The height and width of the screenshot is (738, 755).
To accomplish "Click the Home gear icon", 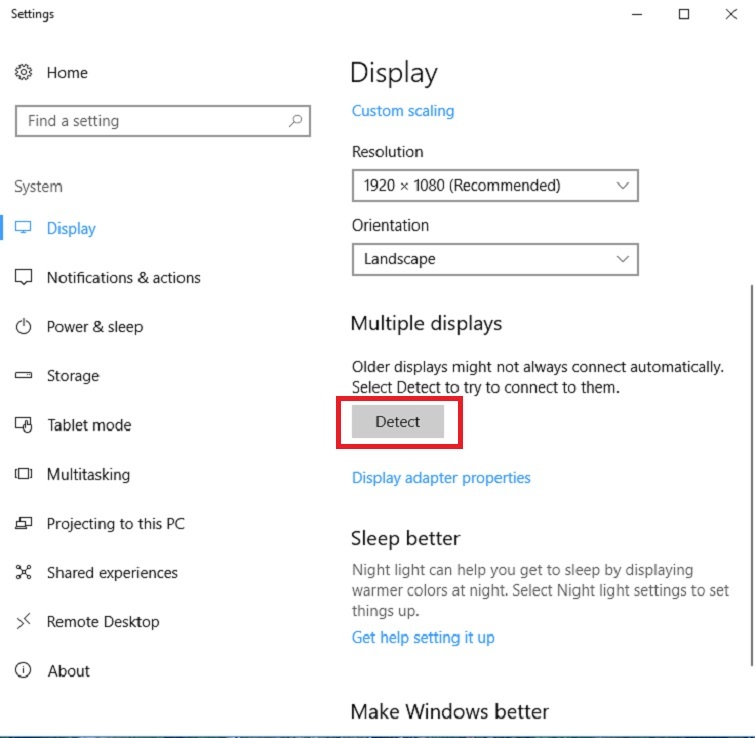I will [24, 73].
